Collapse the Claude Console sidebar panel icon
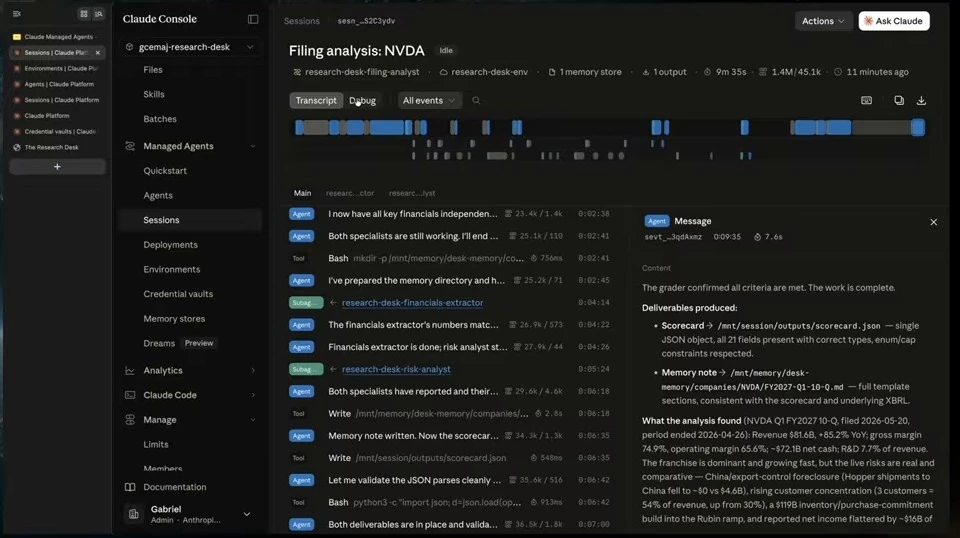 [253, 19]
